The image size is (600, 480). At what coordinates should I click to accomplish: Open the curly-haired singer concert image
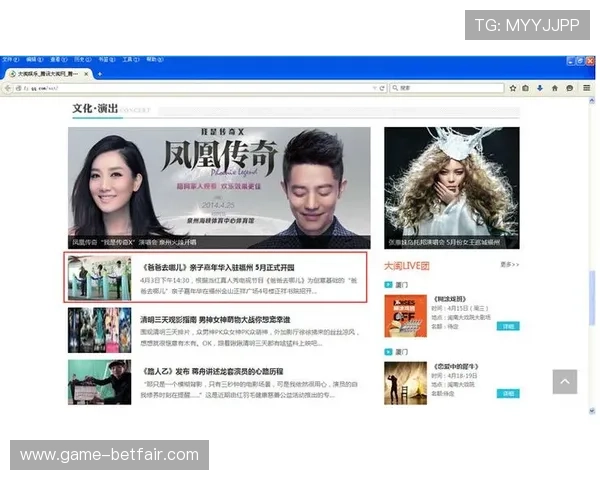pyautogui.click(x=452, y=188)
